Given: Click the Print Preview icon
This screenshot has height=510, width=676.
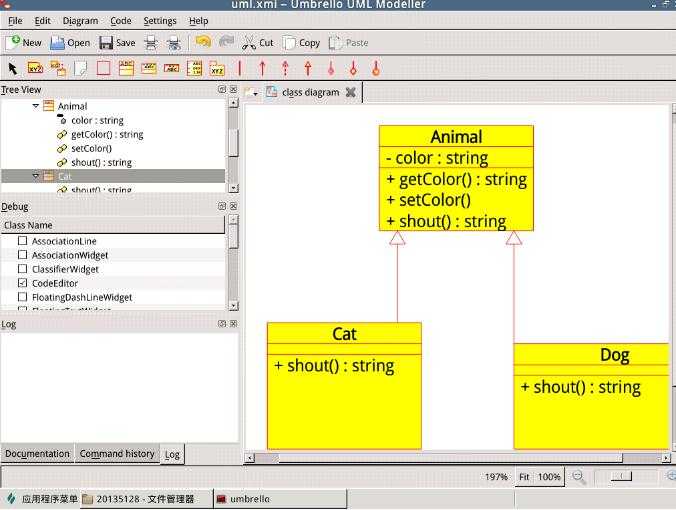Looking at the screenshot, I should coord(174,43).
